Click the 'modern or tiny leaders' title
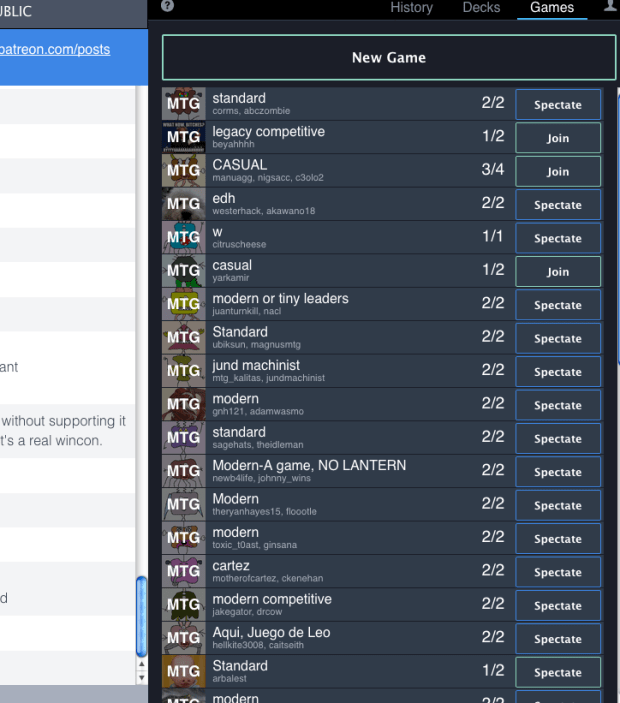 point(280,299)
